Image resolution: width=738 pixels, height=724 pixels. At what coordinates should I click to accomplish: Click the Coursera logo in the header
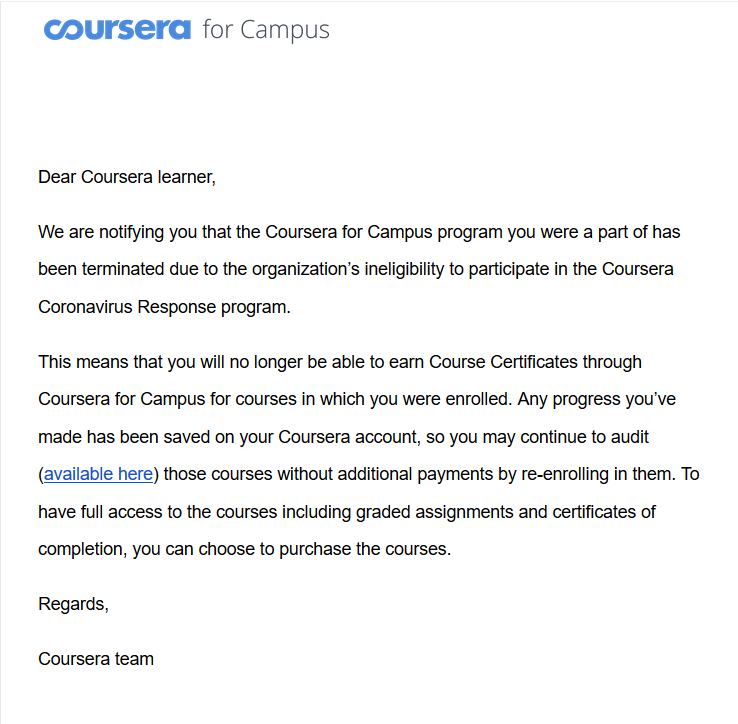(x=116, y=29)
